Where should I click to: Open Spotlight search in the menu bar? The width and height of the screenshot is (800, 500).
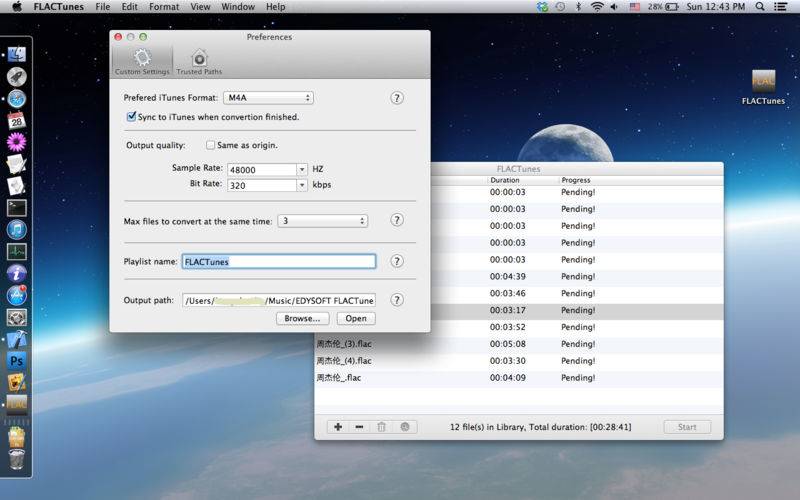760,7
